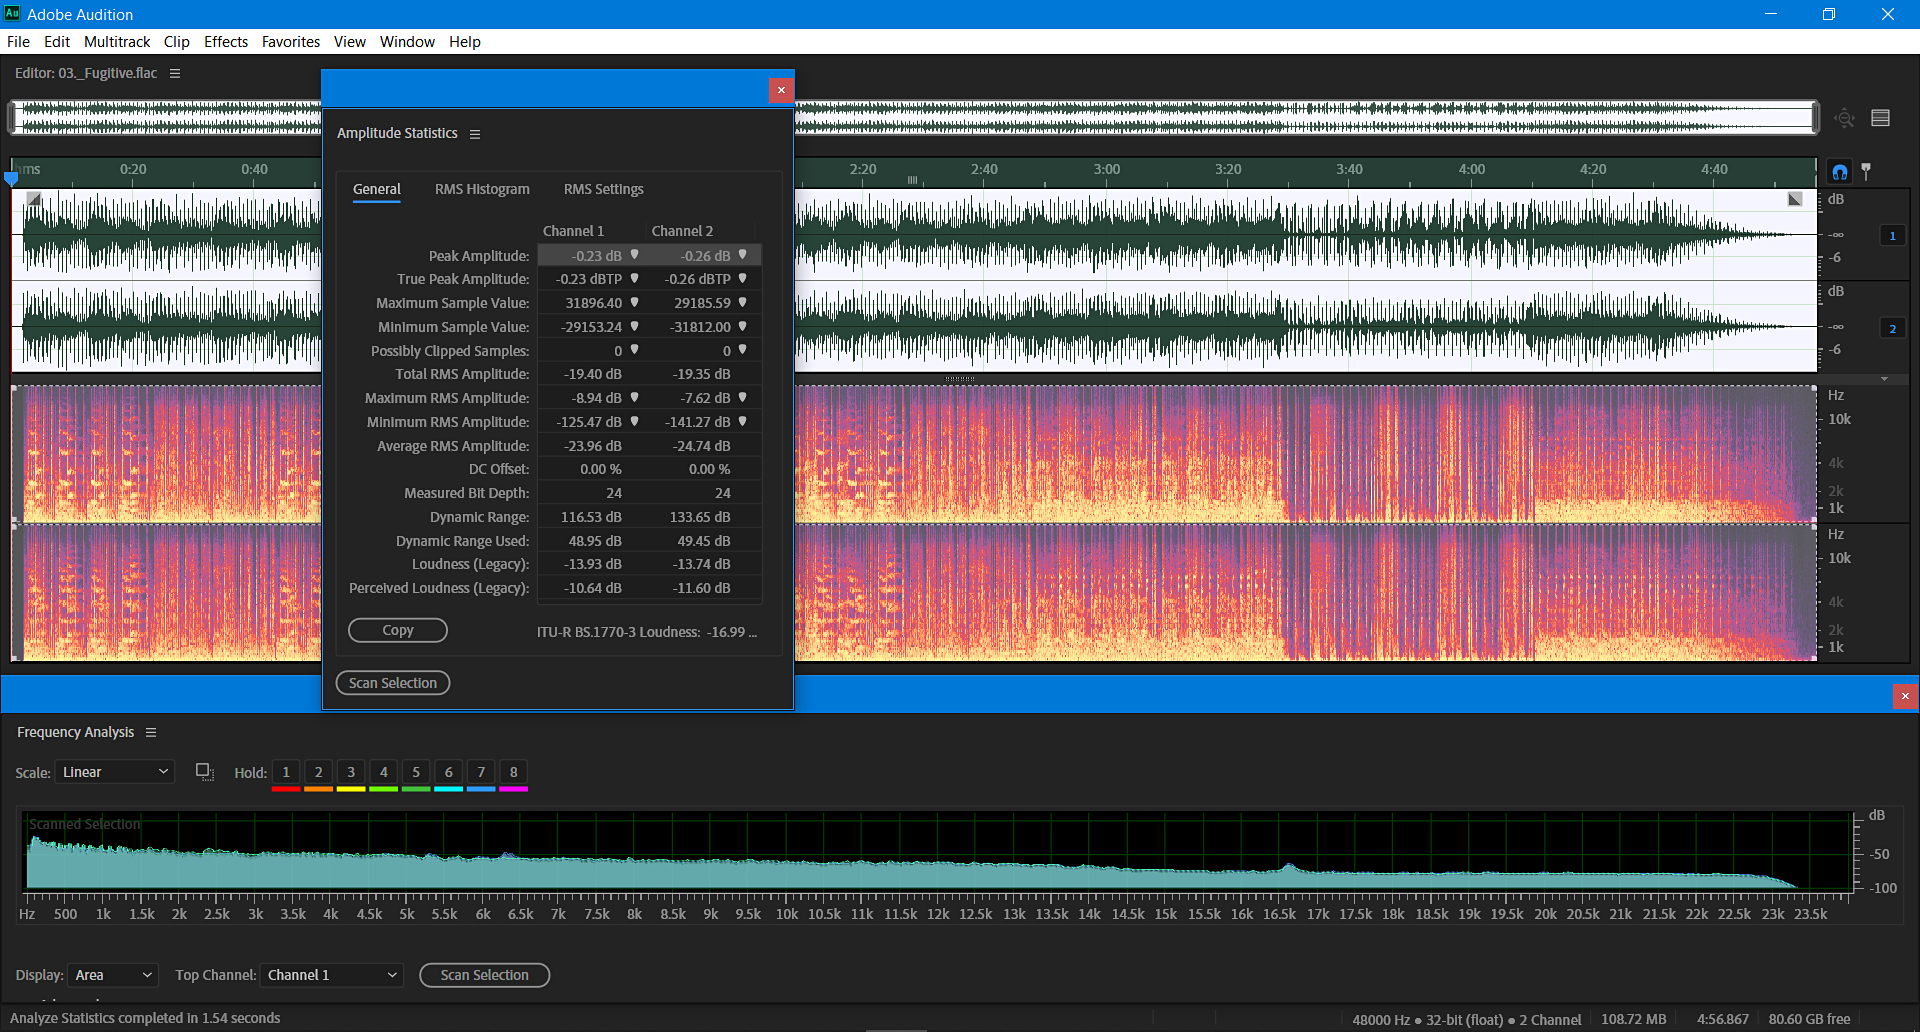
Task: Click the copy-to-clipboard icon in Frequency Analysis
Action: (204, 771)
